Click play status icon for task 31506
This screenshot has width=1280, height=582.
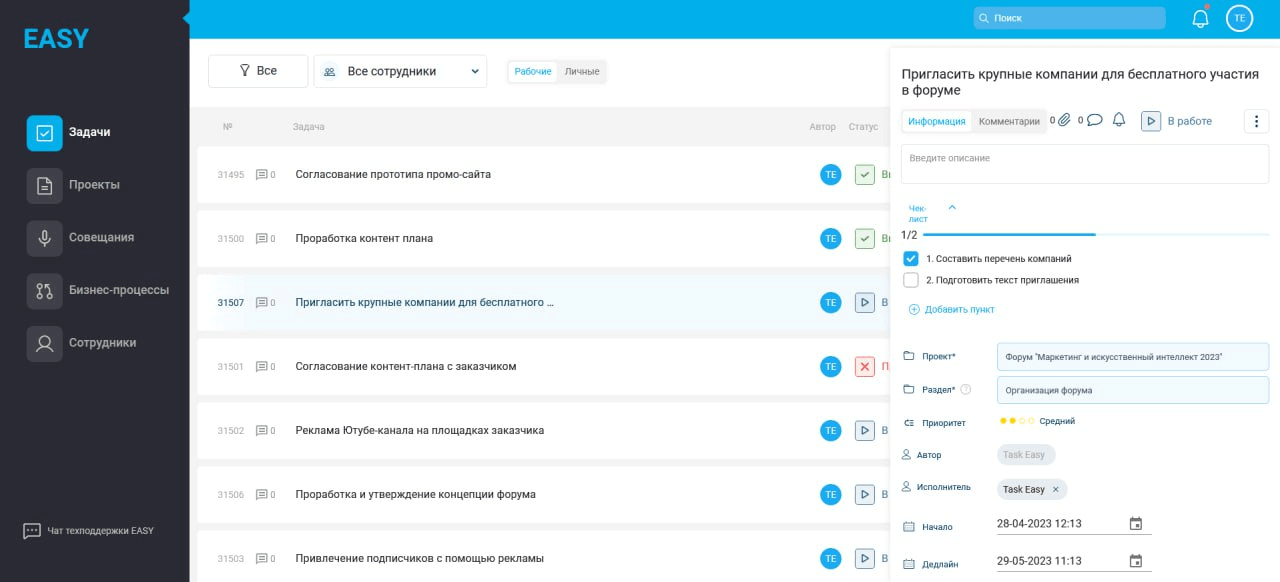(865, 495)
